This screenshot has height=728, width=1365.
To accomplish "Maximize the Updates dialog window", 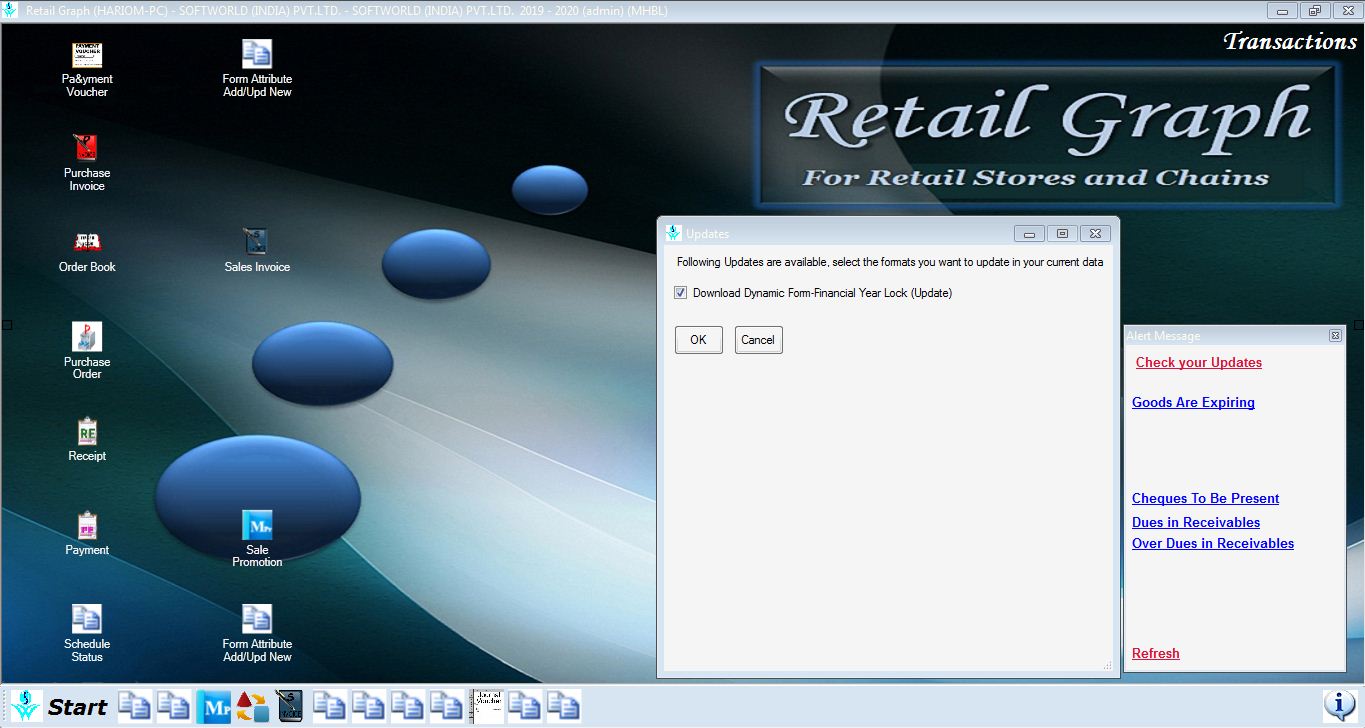I will tap(1062, 233).
